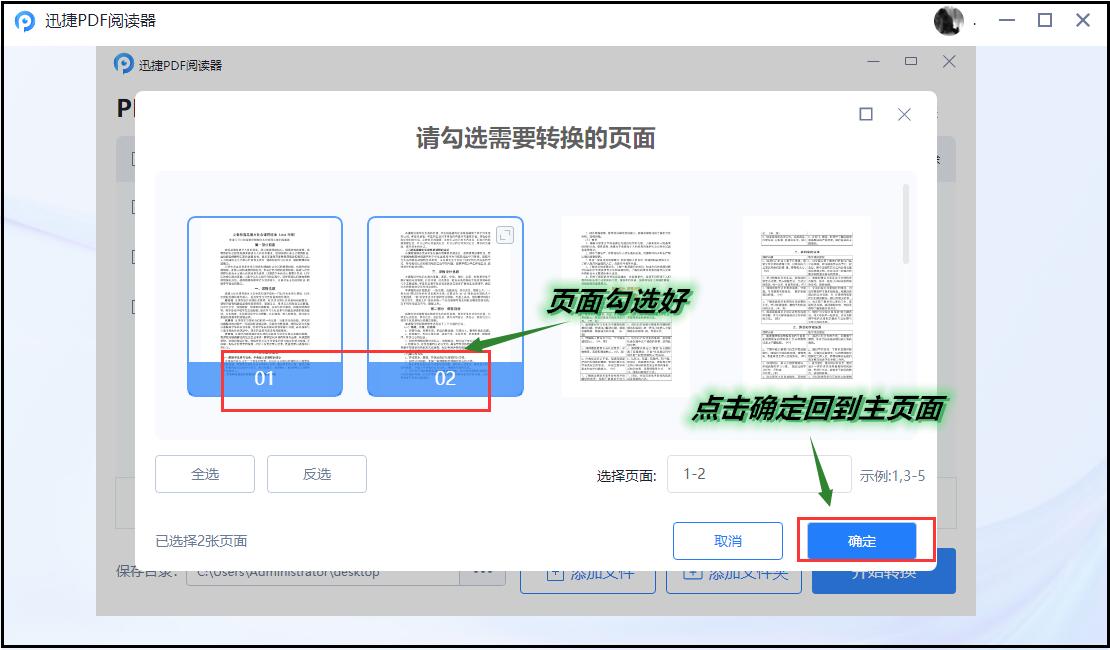Click the 添加文件 file-add icon

553,573
